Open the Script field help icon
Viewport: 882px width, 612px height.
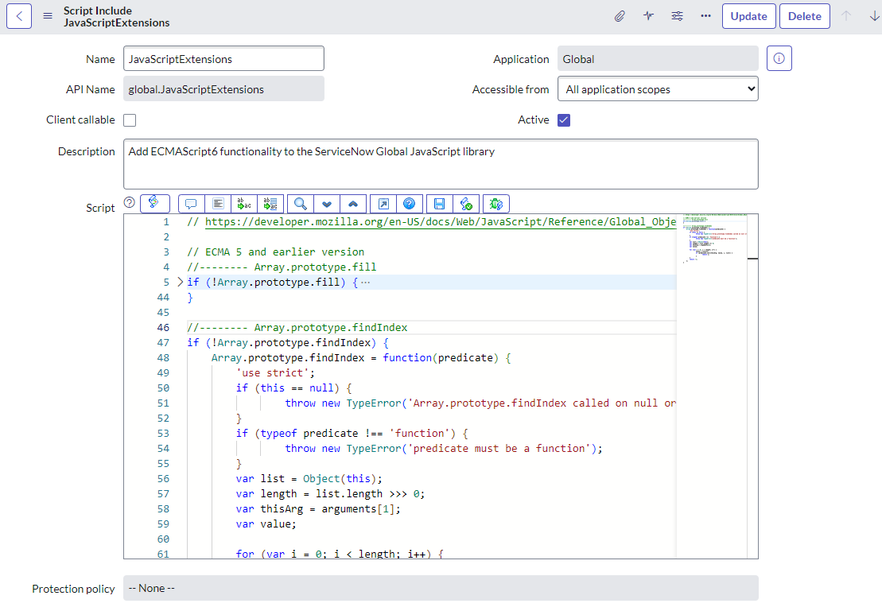coord(129,202)
